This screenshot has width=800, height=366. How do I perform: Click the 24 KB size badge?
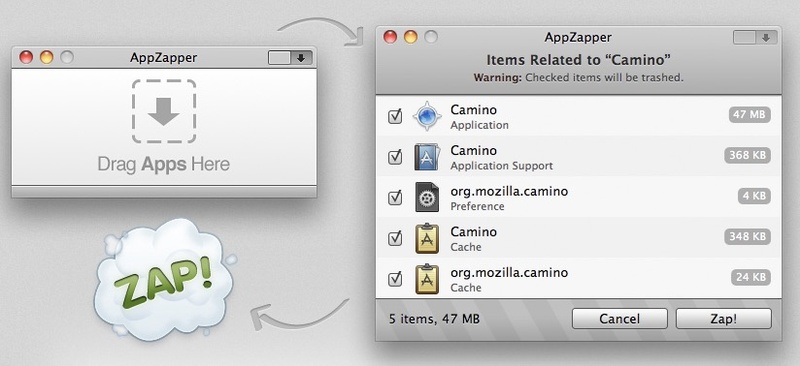point(751,277)
